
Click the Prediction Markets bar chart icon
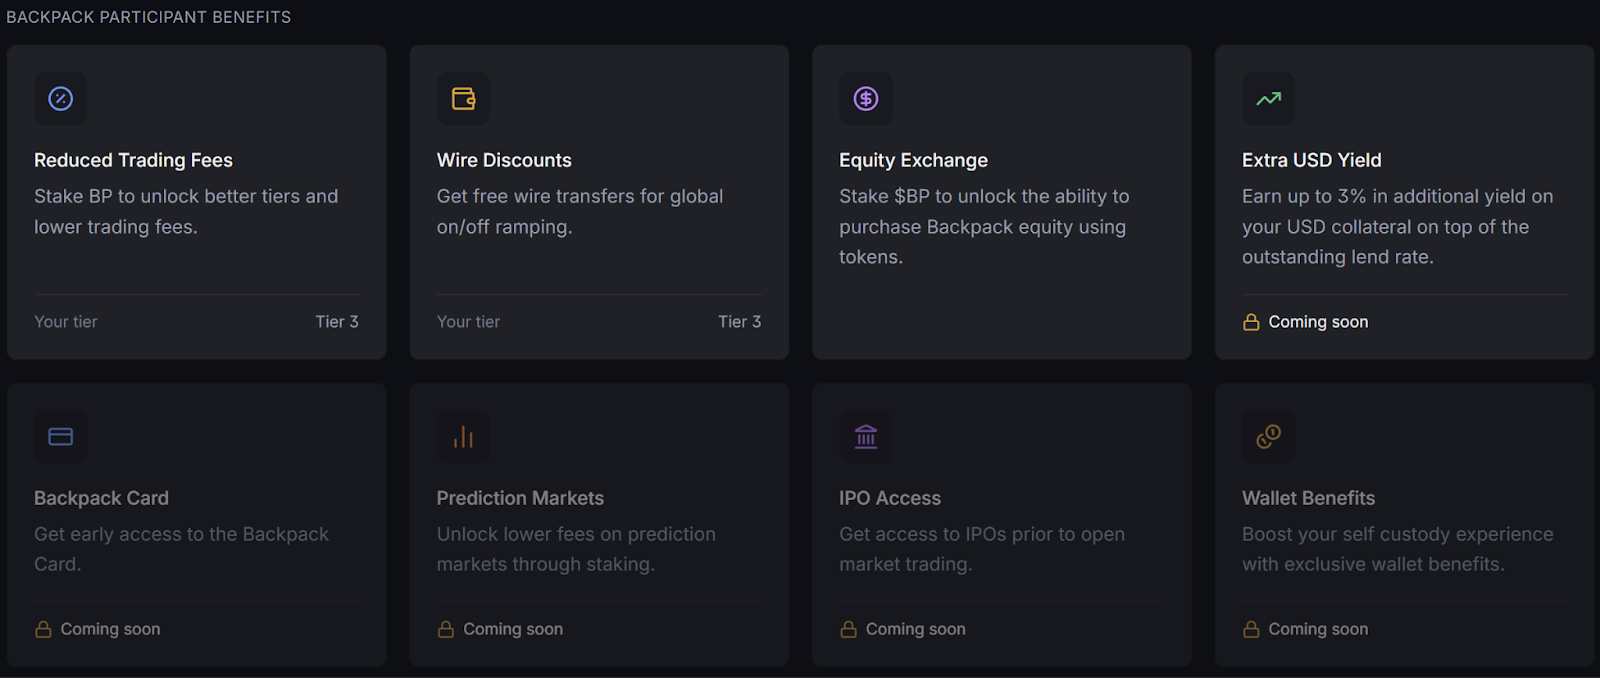pyautogui.click(x=463, y=437)
